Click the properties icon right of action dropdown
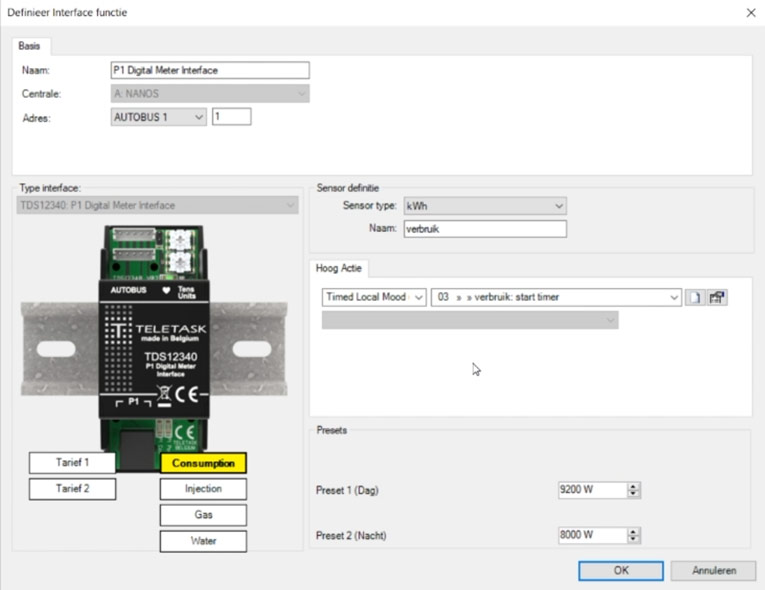 (x=717, y=298)
